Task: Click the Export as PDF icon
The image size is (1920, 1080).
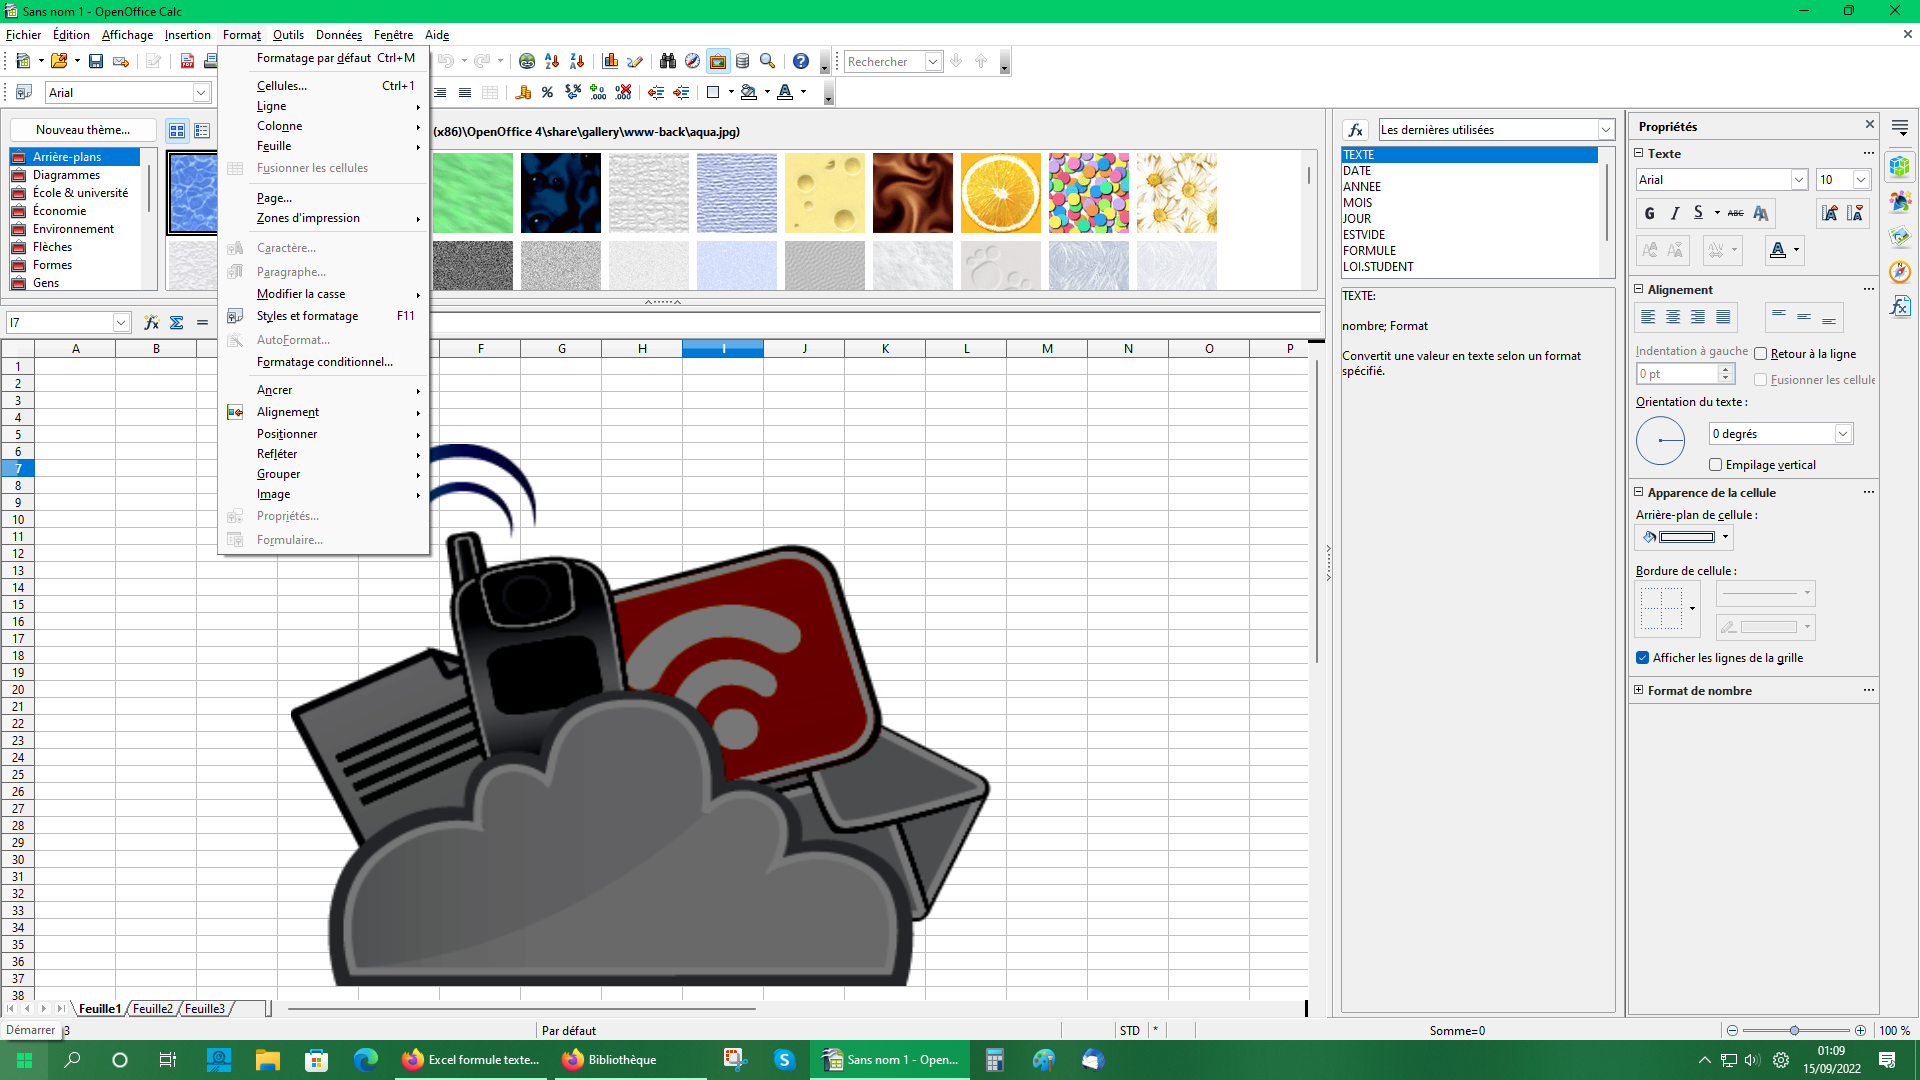Action: (x=187, y=61)
